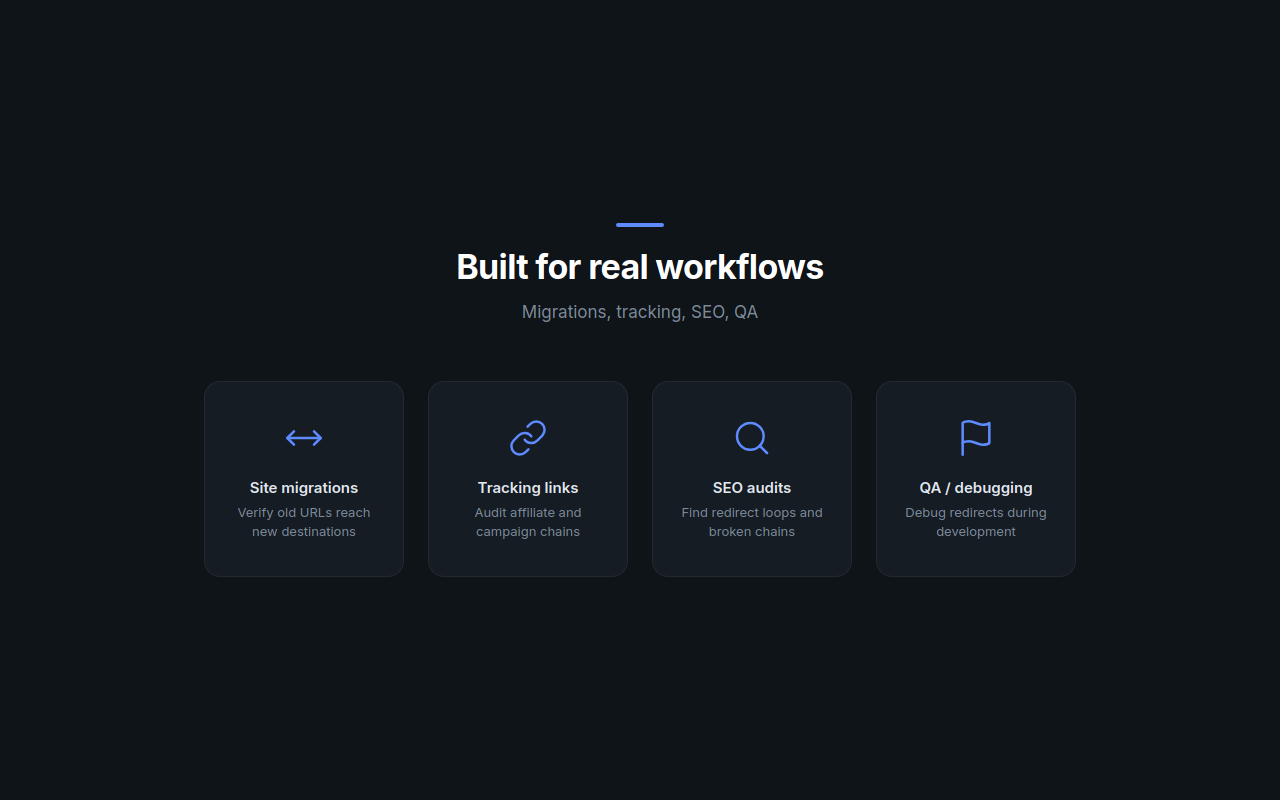Click the Tracking links heading

527,487
